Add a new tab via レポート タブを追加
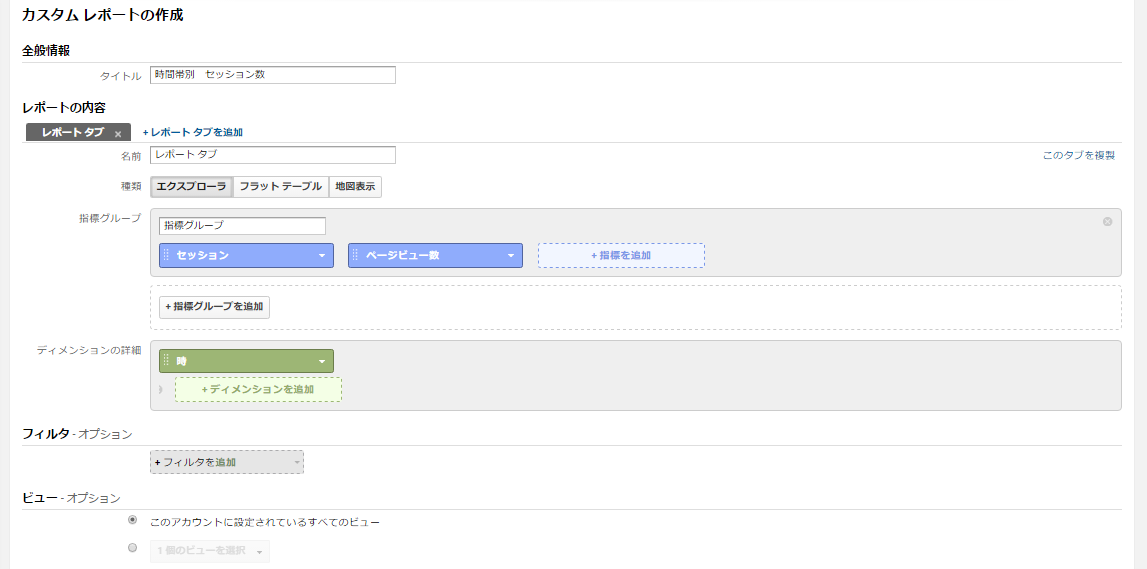This screenshot has width=1147, height=569. (193, 132)
